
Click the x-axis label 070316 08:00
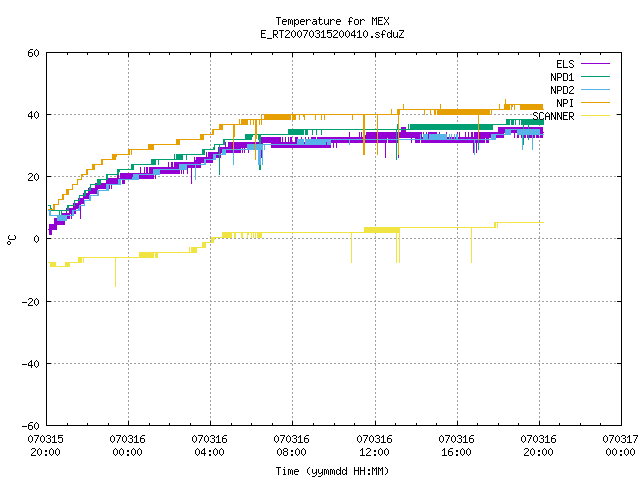pos(291,446)
